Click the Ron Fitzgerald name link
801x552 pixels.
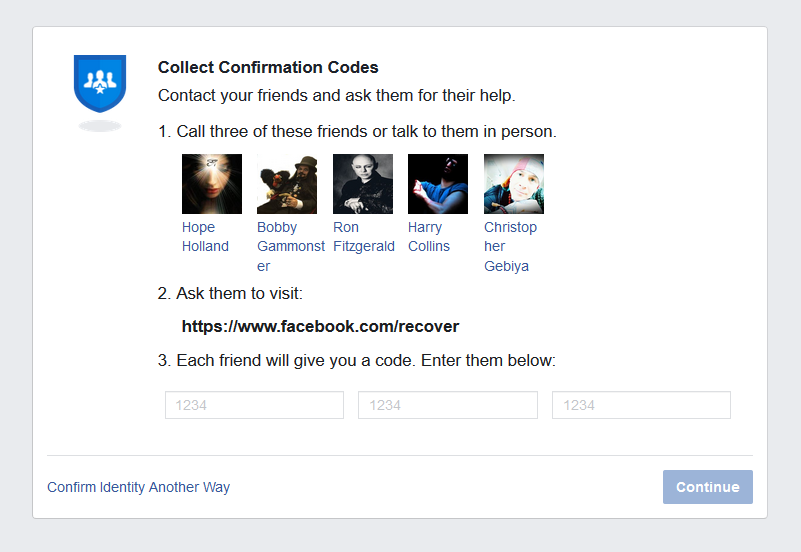pos(364,236)
